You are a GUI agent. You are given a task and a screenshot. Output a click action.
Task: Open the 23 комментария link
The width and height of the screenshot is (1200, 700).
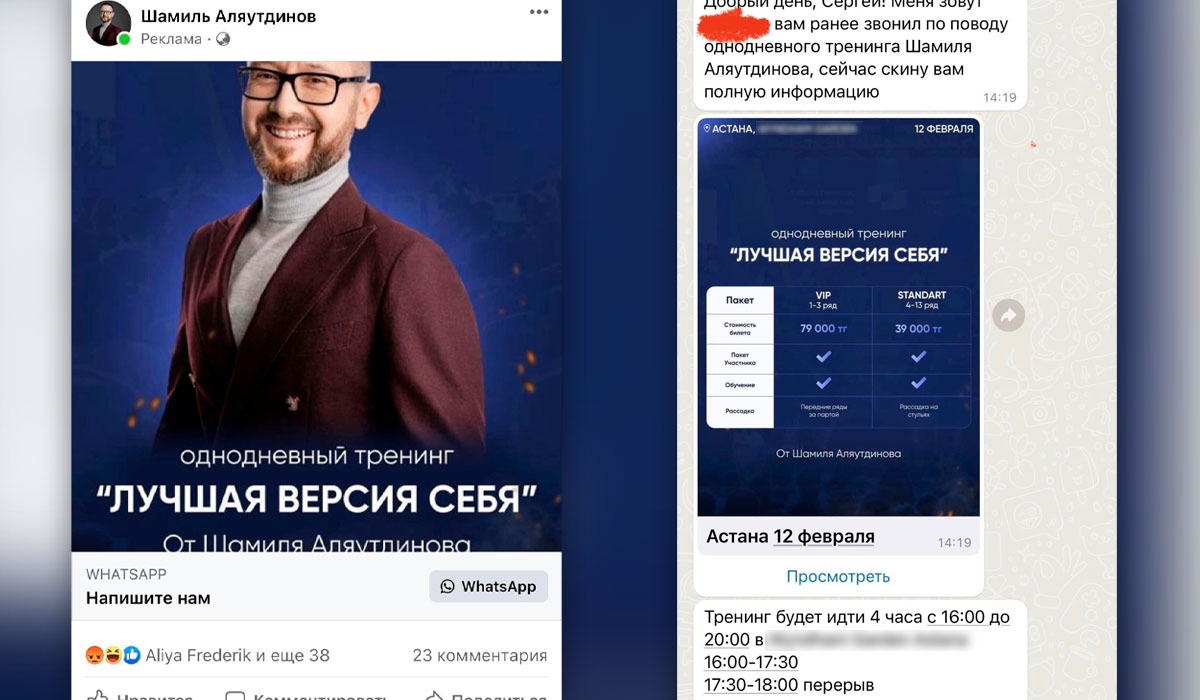coord(480,656)
